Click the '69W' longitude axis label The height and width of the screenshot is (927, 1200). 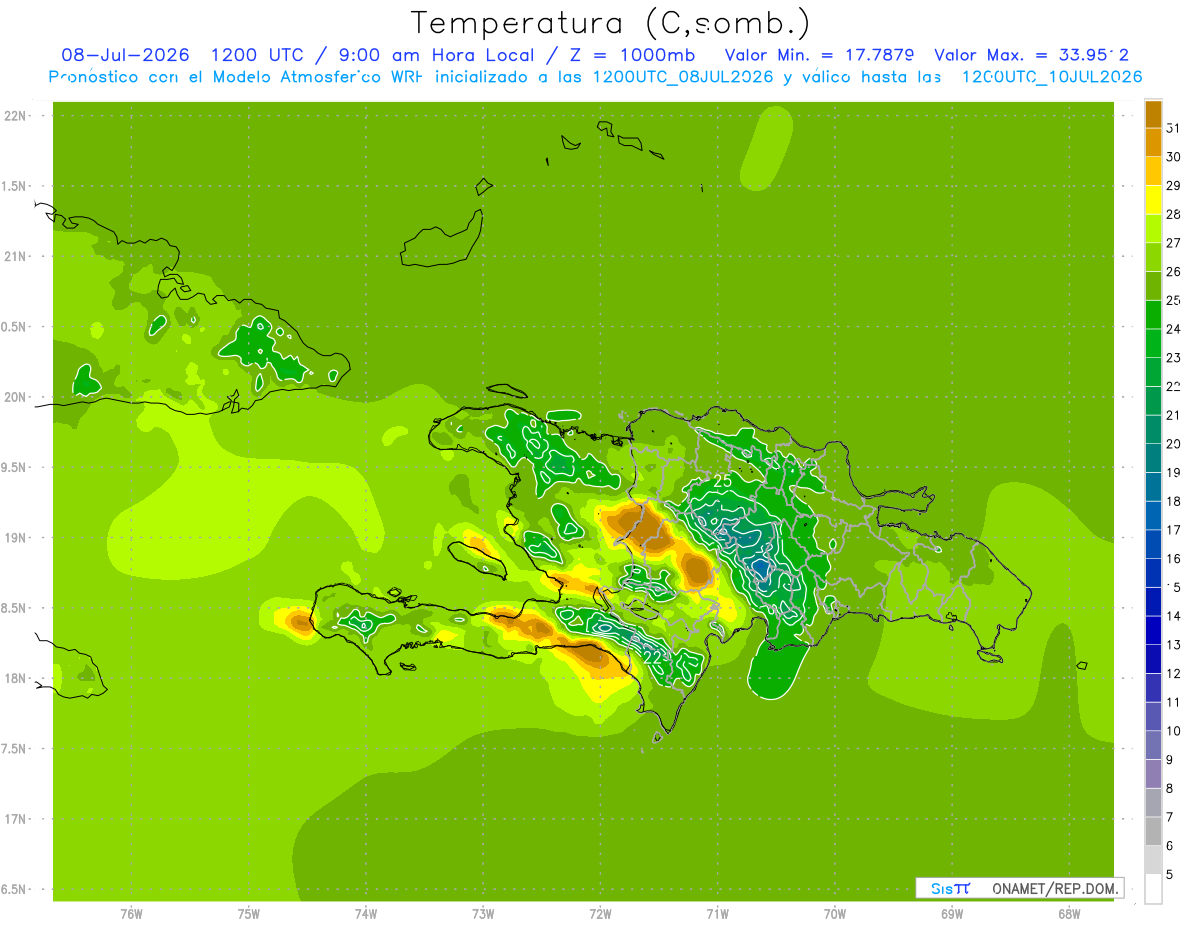coord(952,914)
